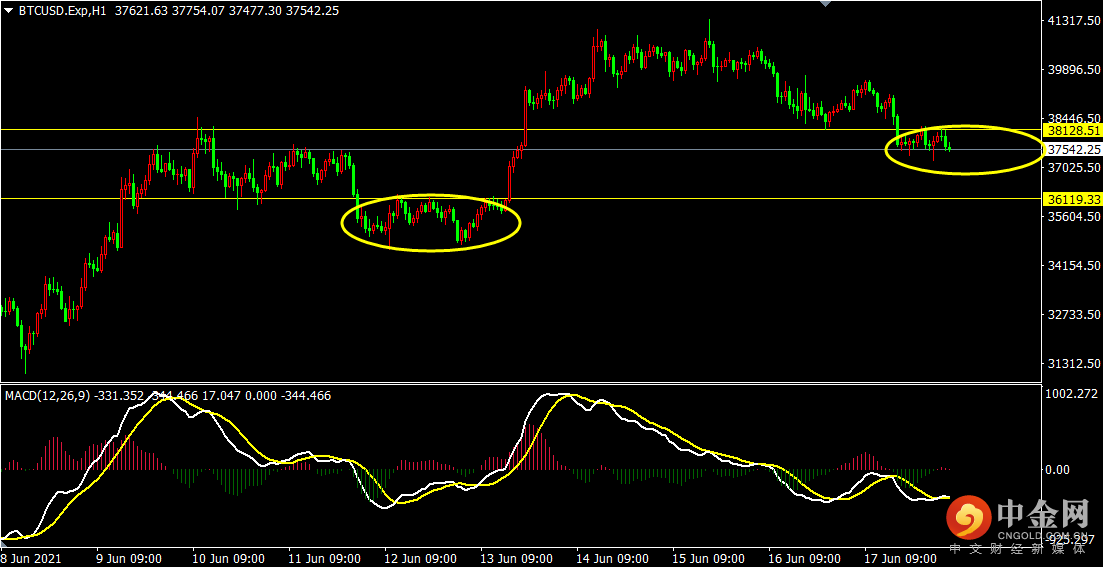Click the 8 Jun 2021 date label
This screenshot has width=1103, height=567.
pyautogui.click(x=32, y=559)
